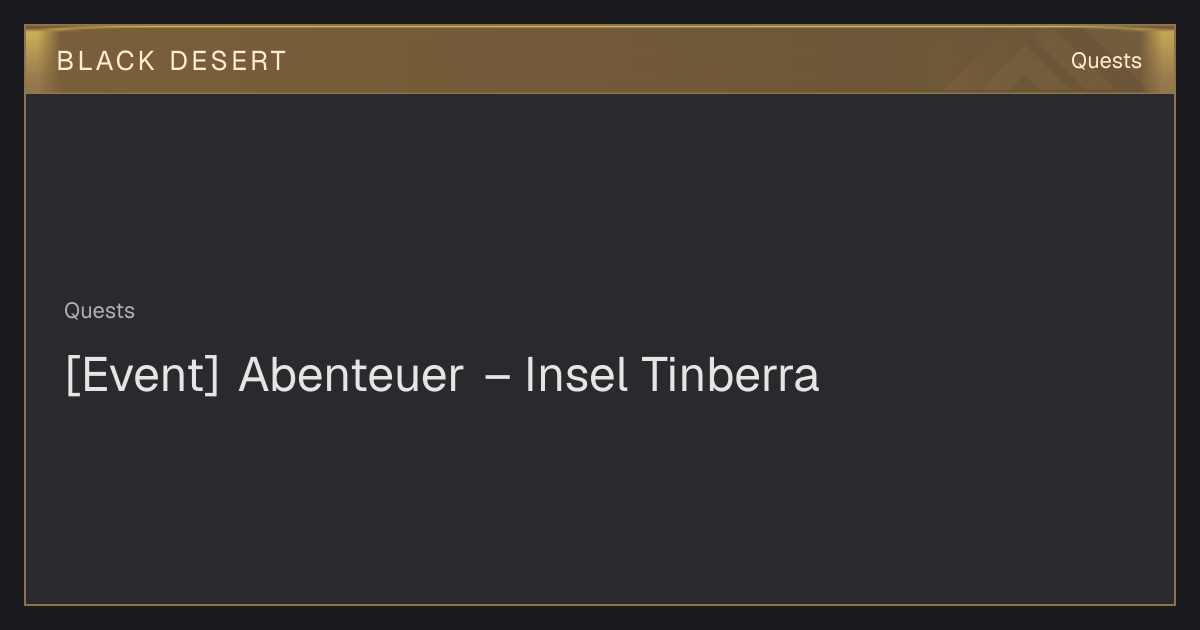This screenshot has height=630, width=1200.
Task: Click the [Event] tag in the title
Action: [x=142, y=376]
